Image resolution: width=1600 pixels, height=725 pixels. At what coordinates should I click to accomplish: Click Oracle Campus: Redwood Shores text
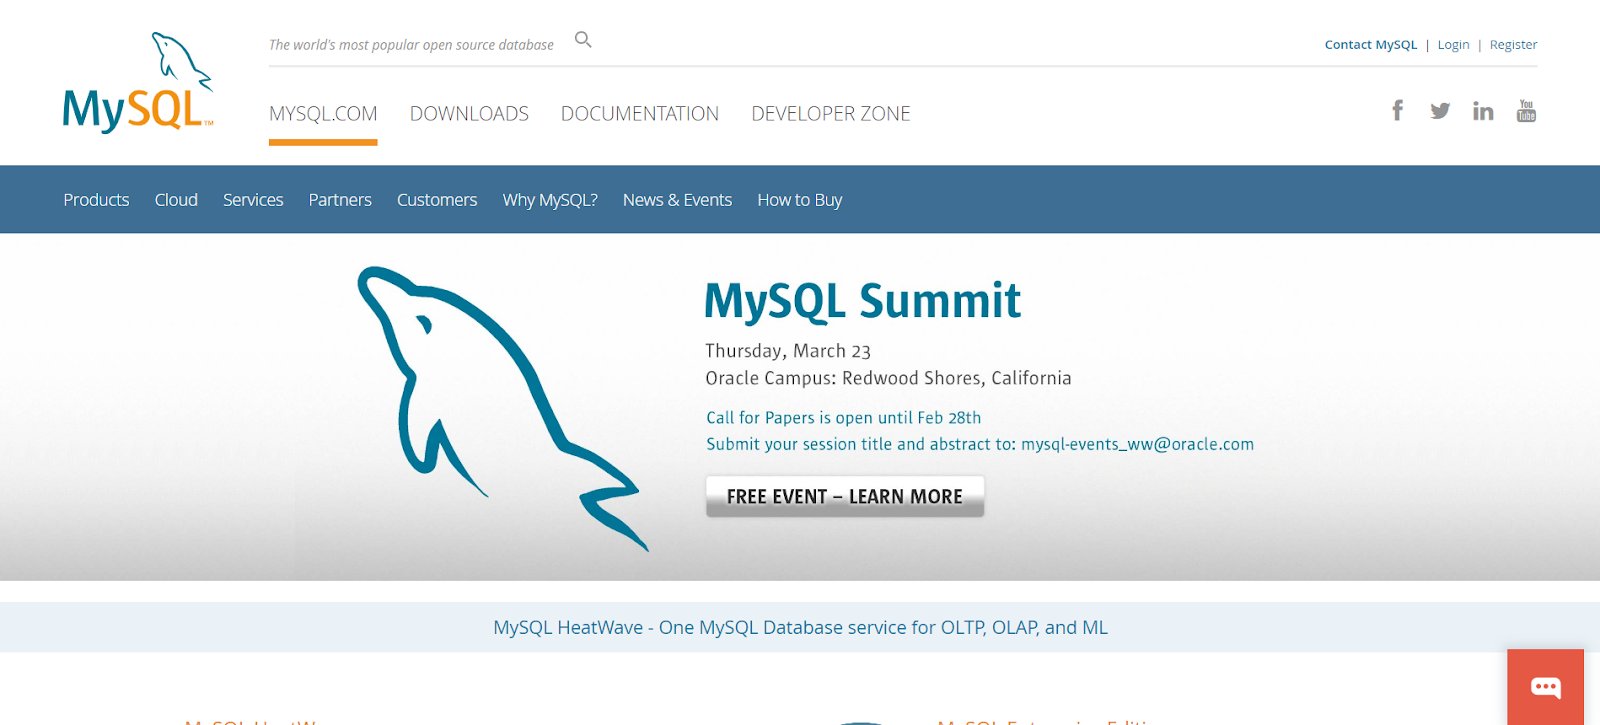(x=888, y=378)
